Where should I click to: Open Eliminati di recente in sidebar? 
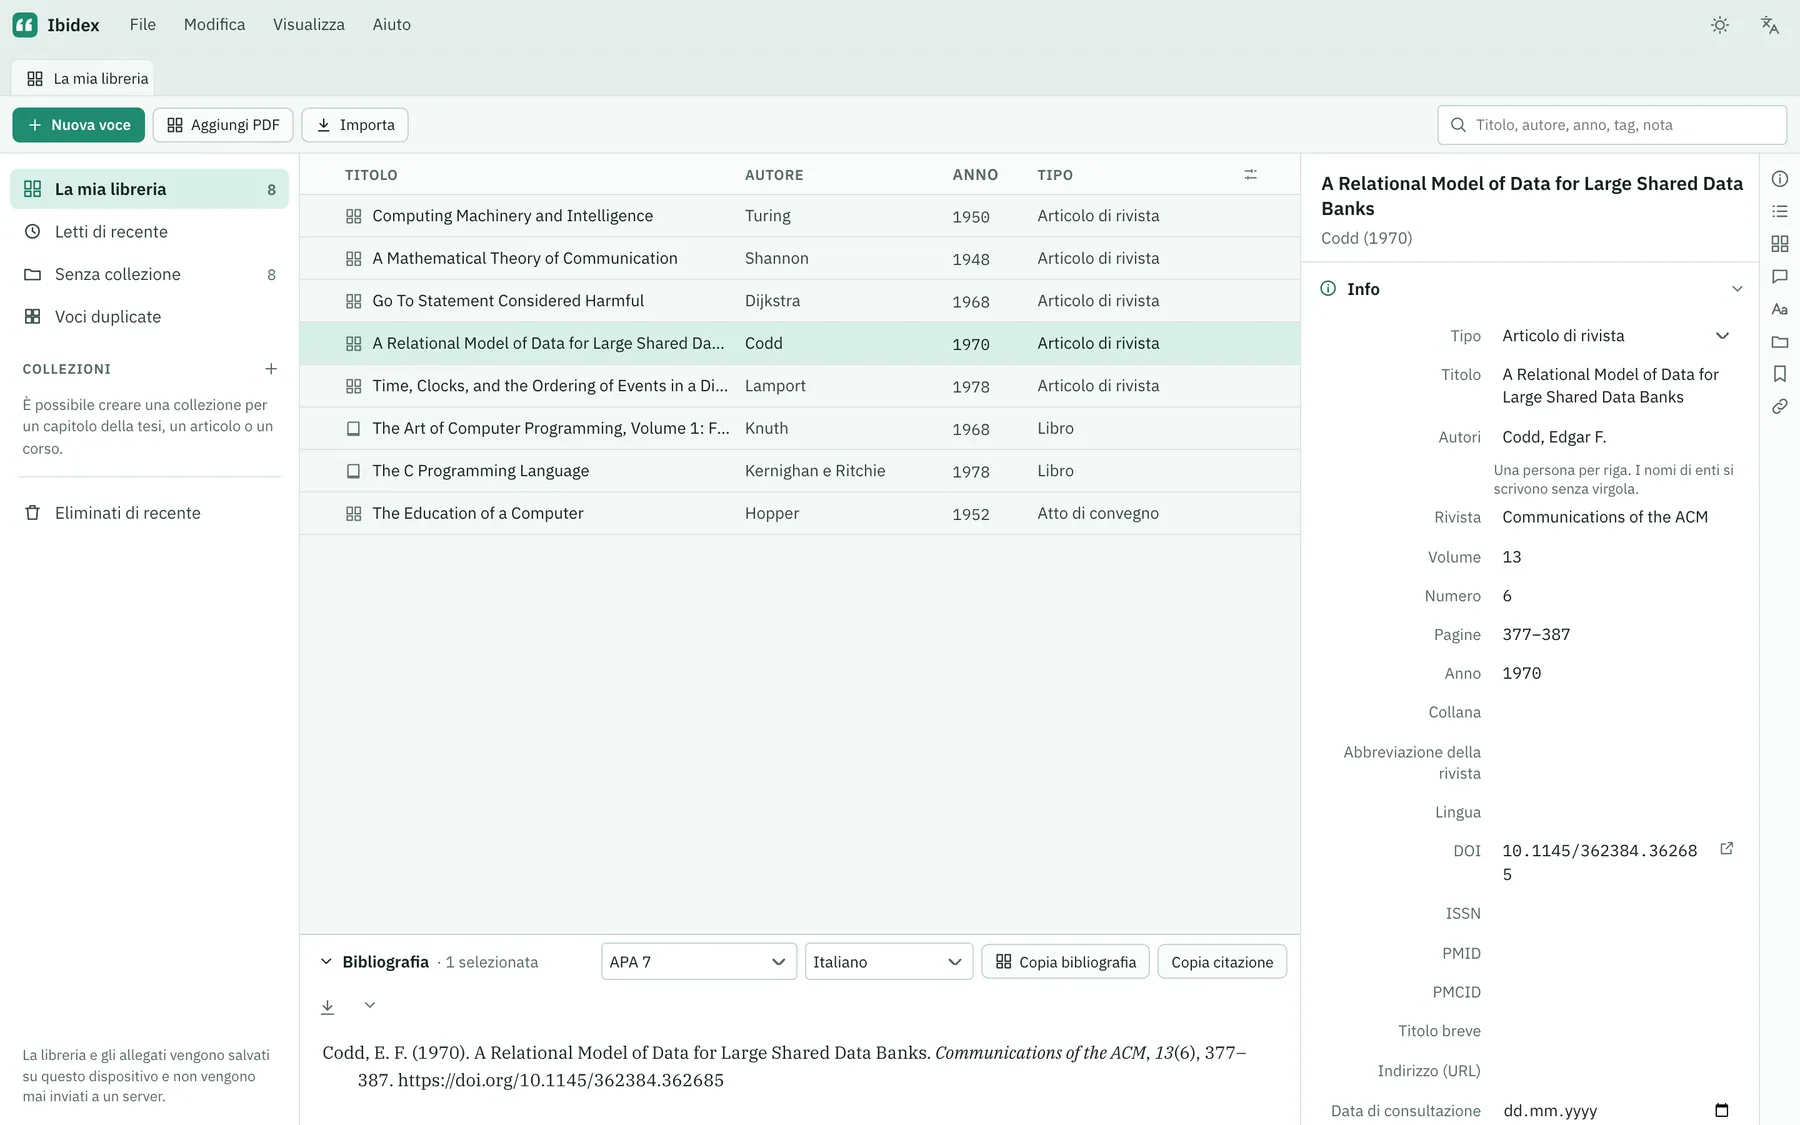point(149,513)
